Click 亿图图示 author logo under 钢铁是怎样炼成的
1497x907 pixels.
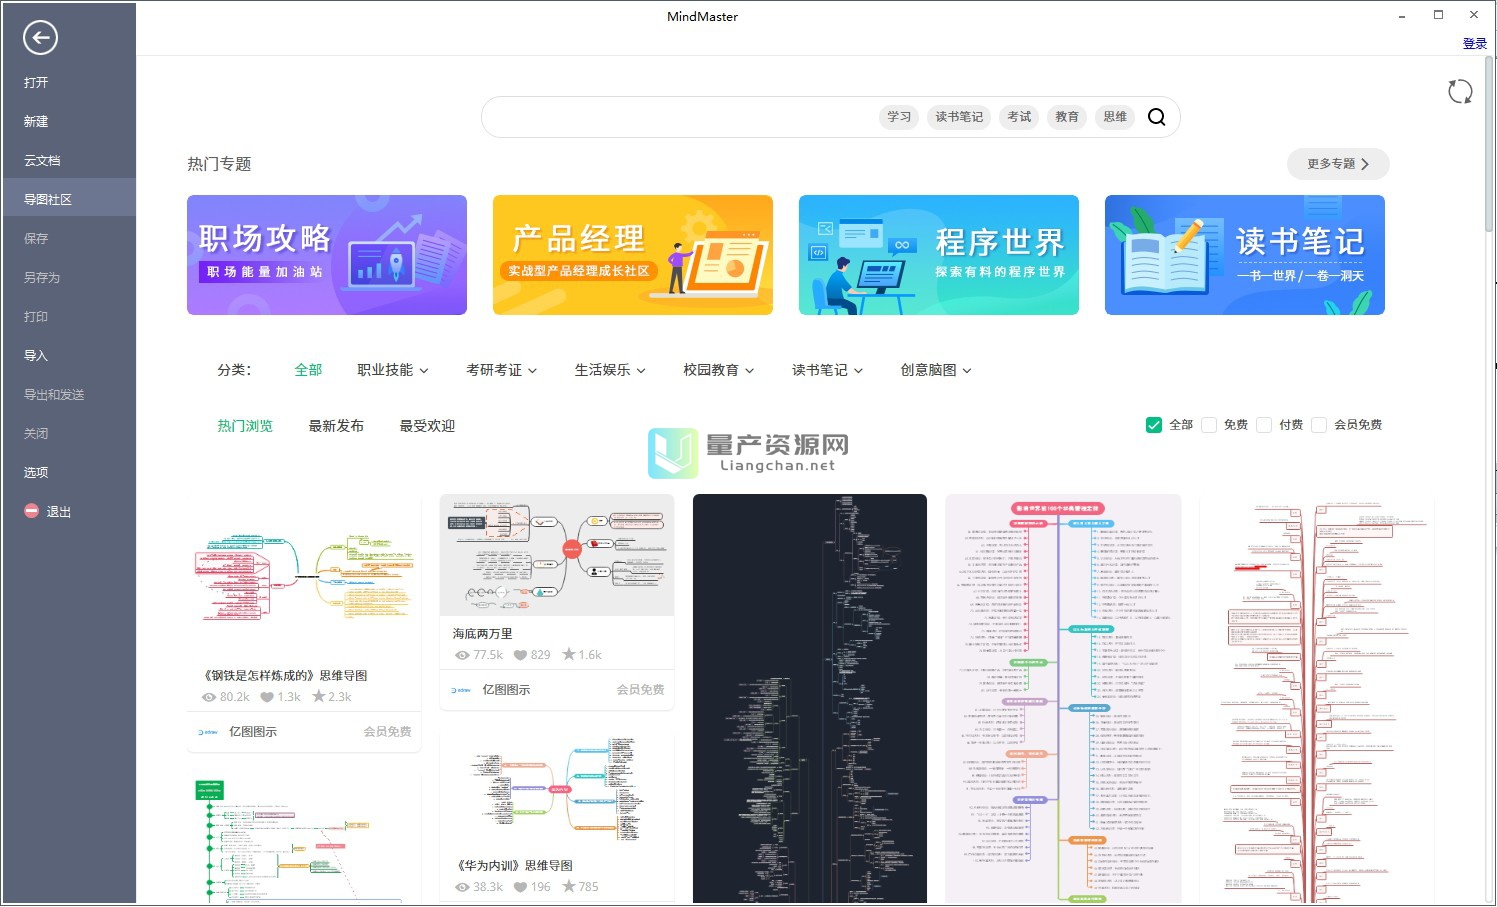tap(208, 732)
